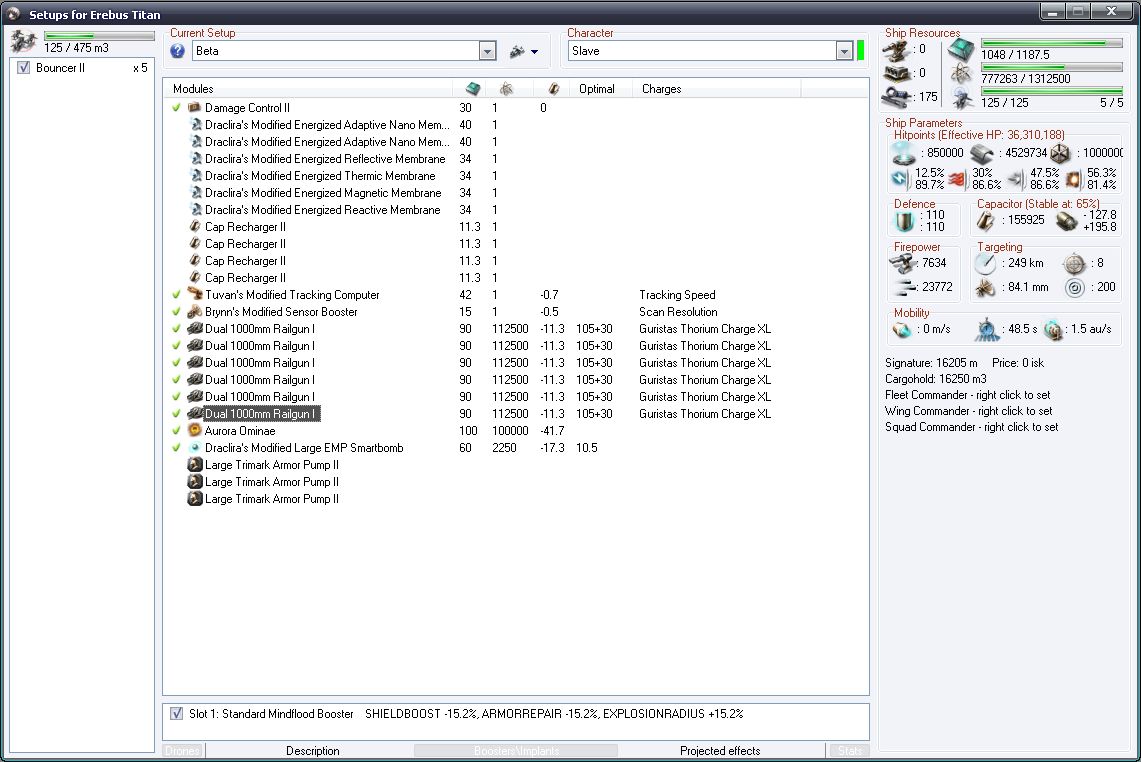Screen dimensions: 1141x762
Task: Click the capacitor recharge icon beside -127.8
Action: tap(1066, 221)
